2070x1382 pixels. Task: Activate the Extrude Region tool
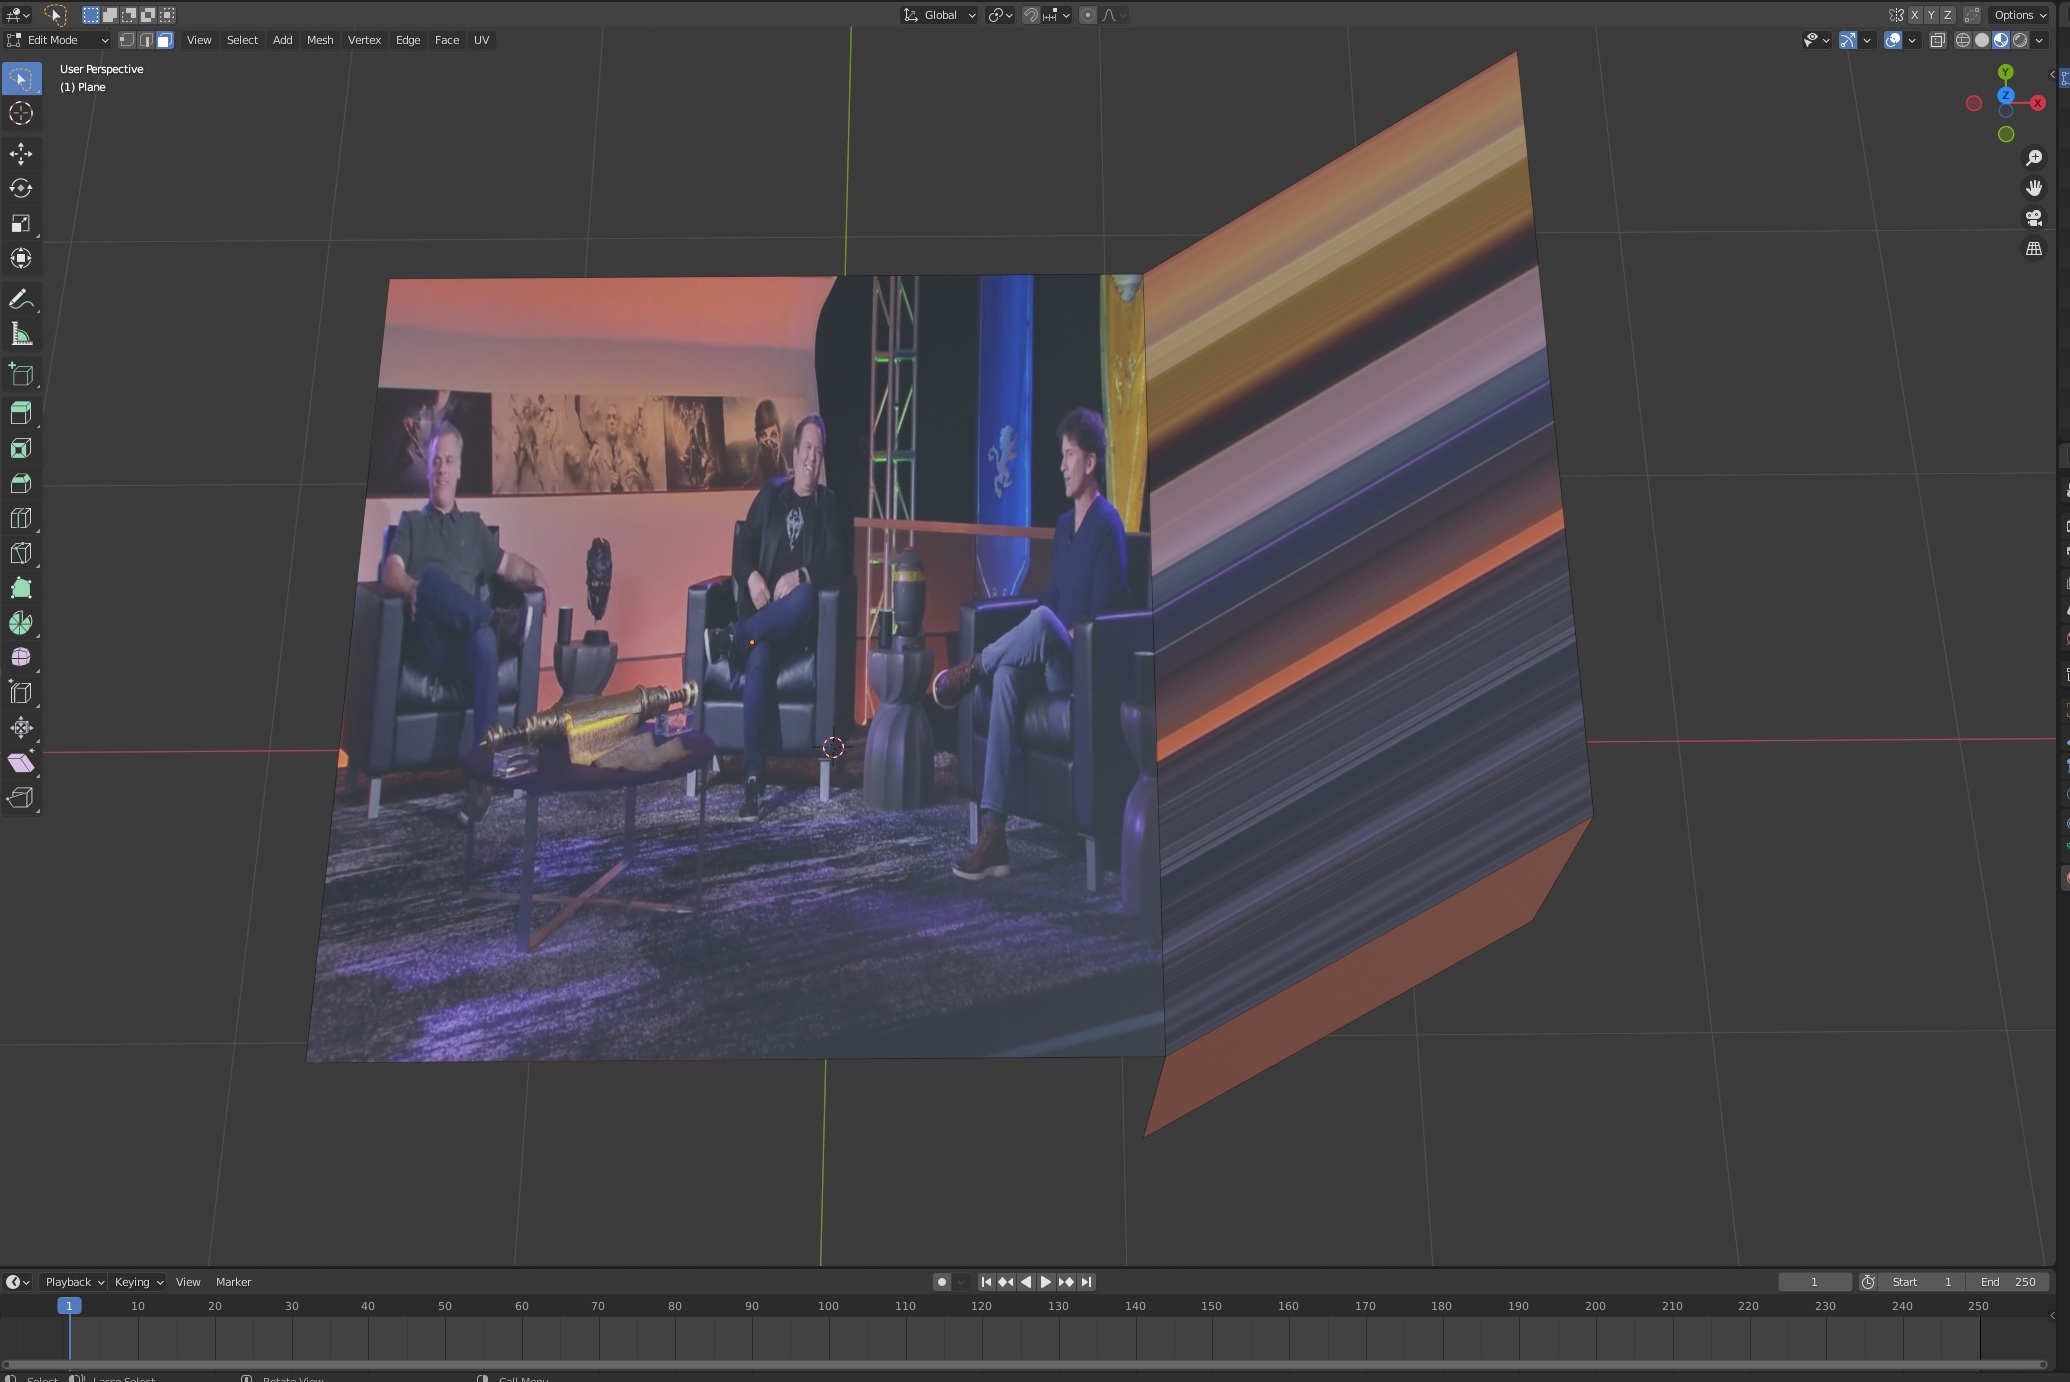point(21,413)
